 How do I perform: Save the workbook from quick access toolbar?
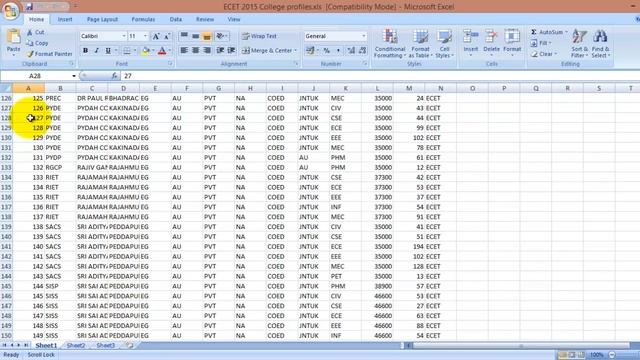click(29, 6)
